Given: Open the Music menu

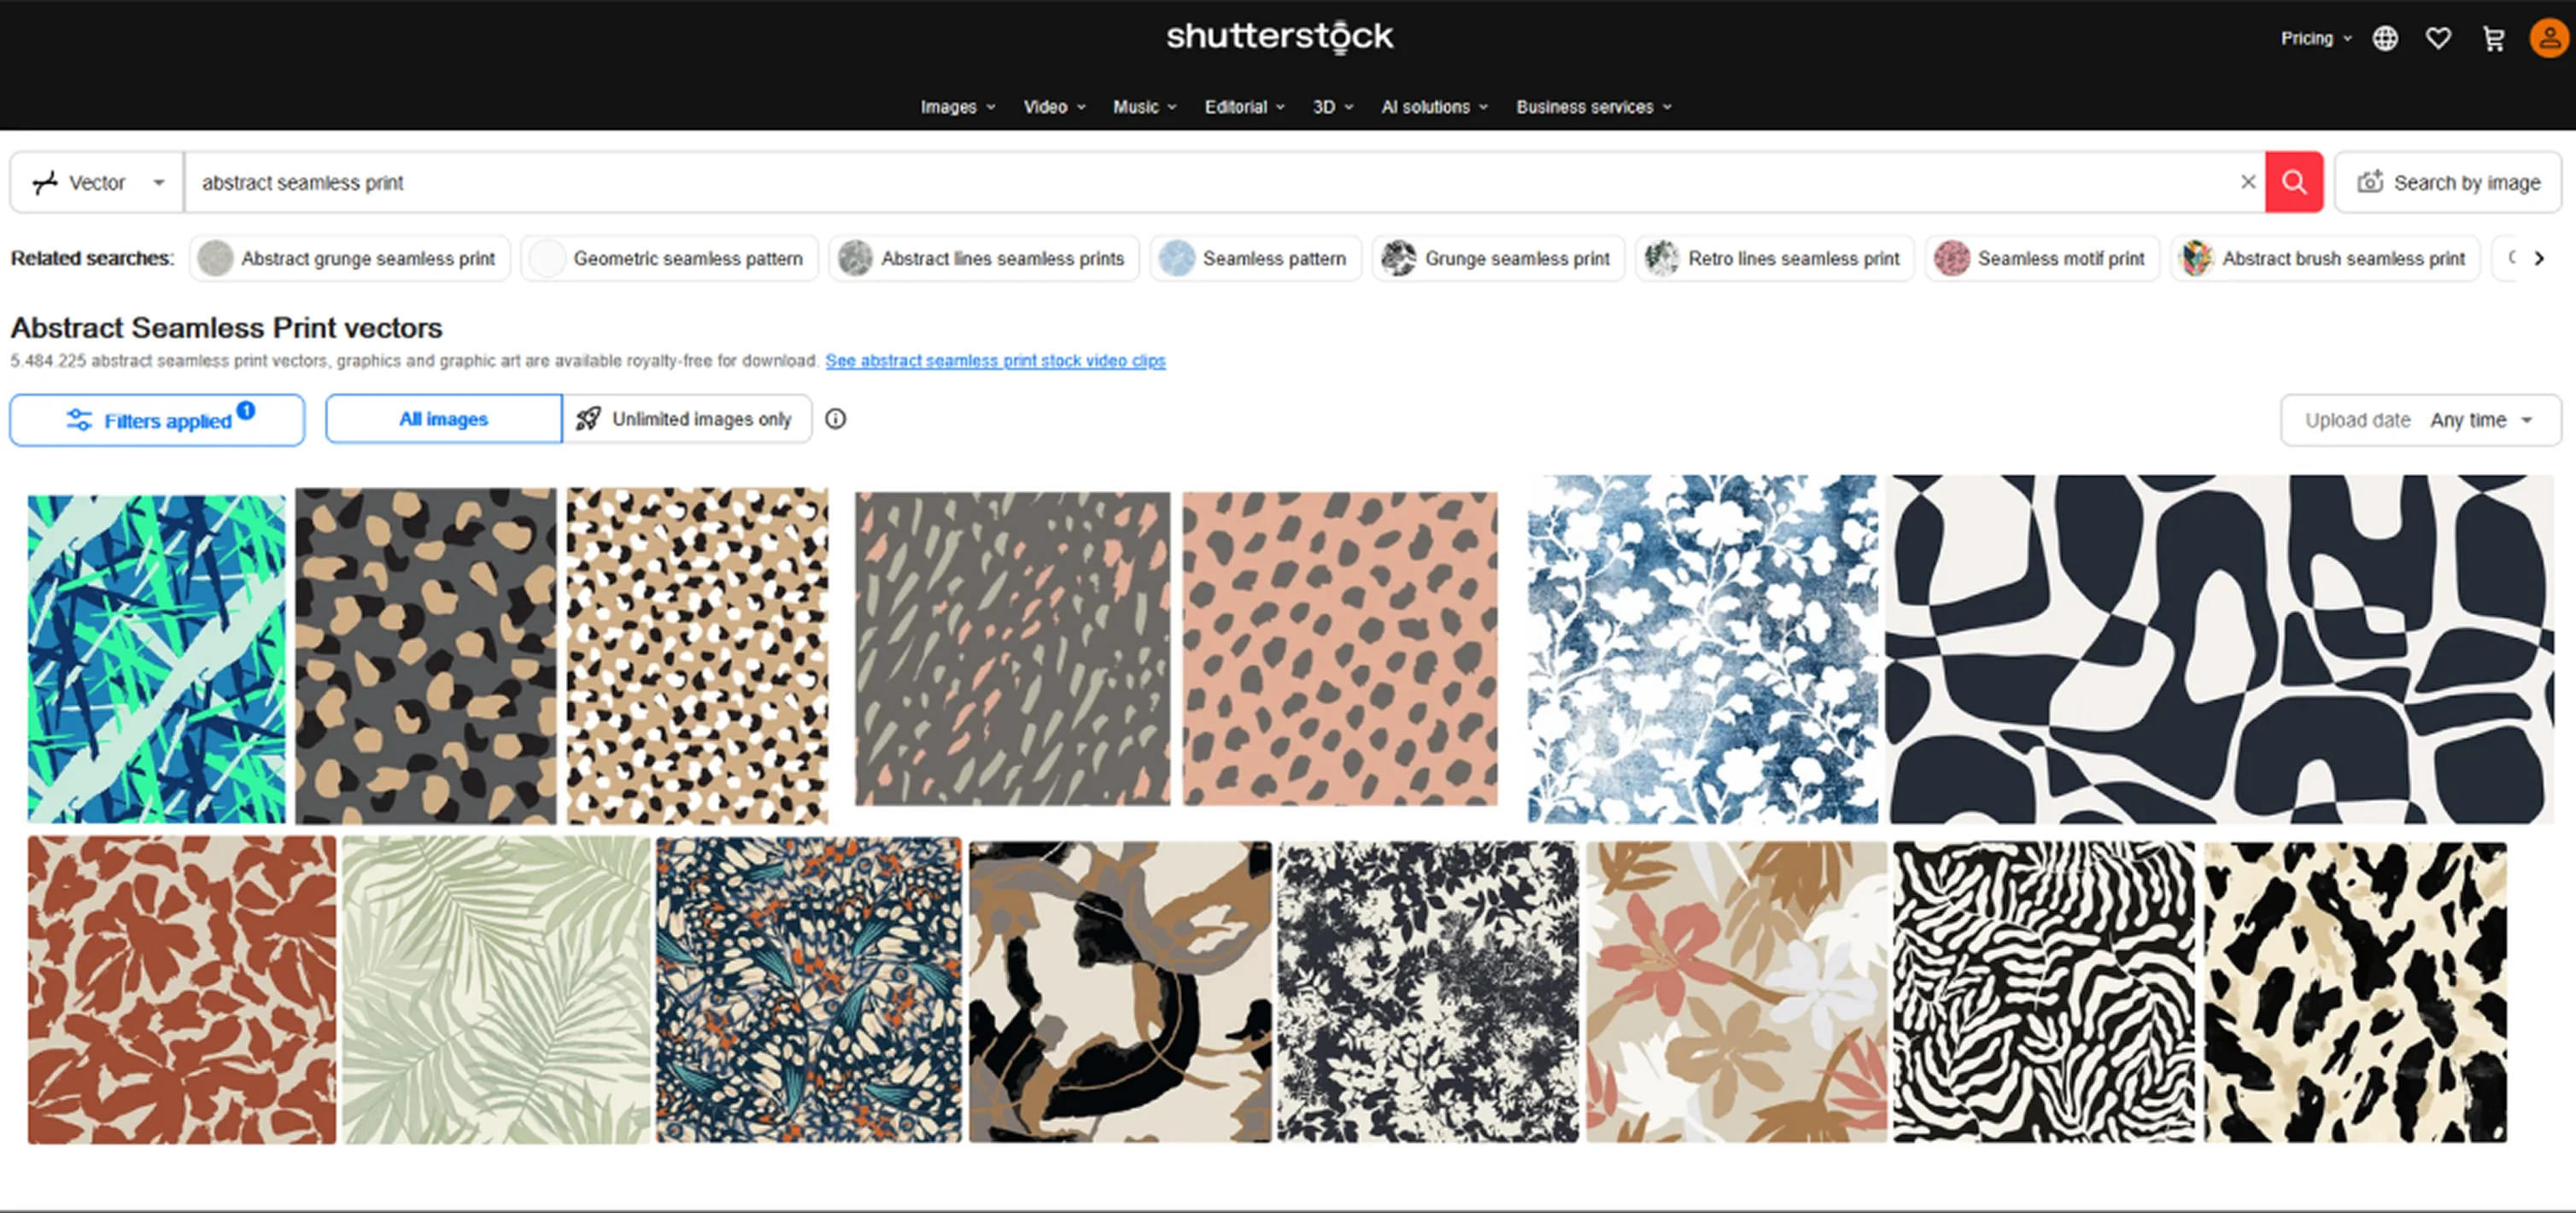Looking at the screenshot, I should [x=1144, y=107].
